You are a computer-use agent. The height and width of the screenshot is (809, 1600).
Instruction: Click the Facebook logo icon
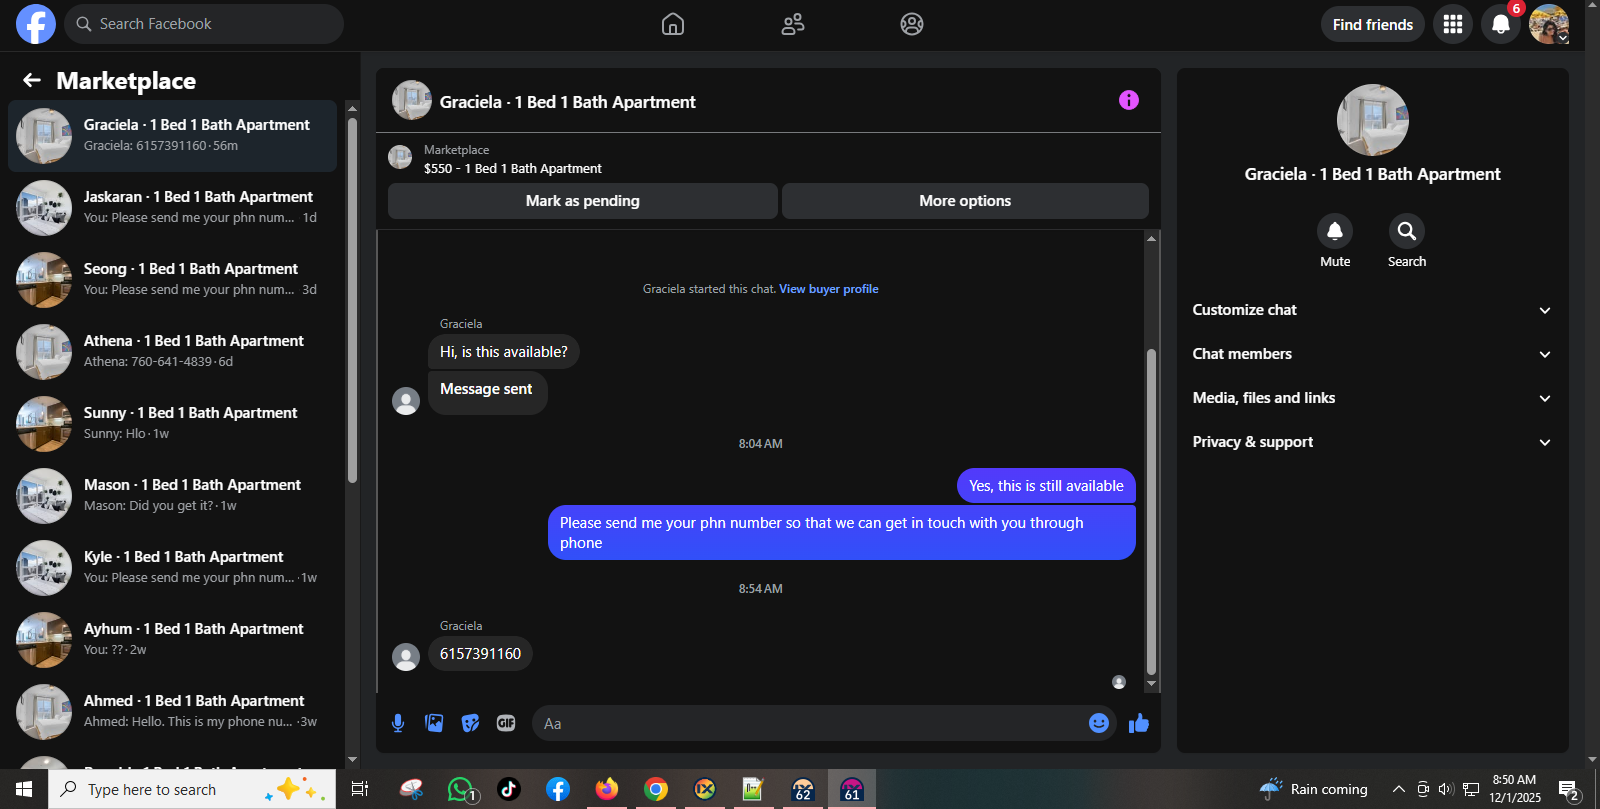coord(36,24)
